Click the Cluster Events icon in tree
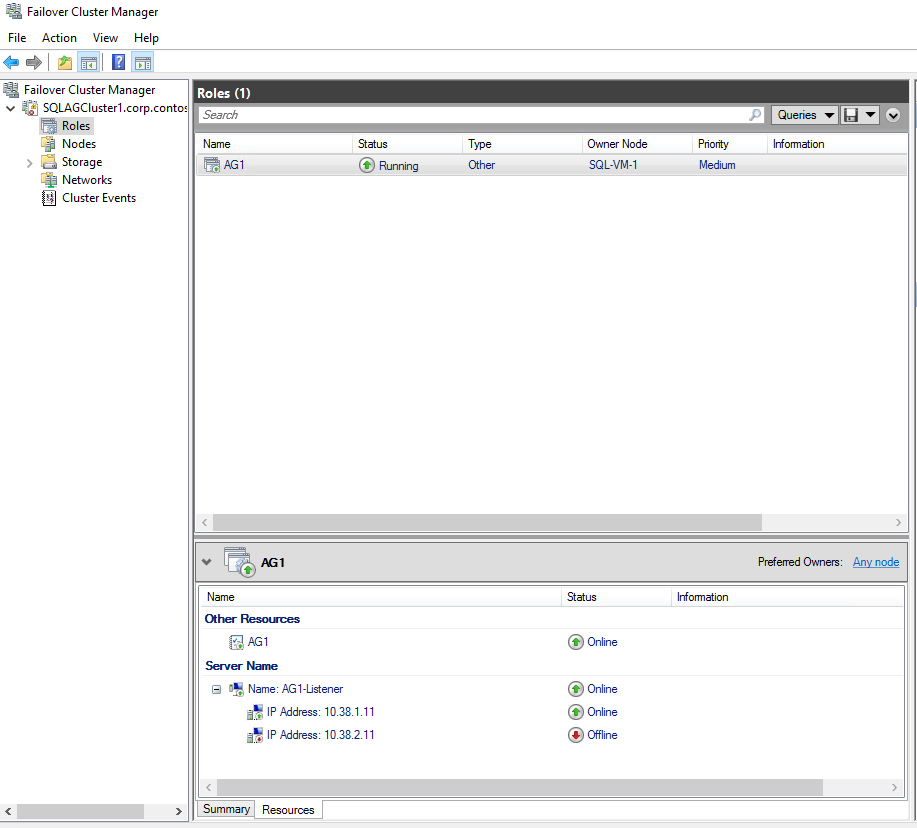Viewport: 917px width, 828px height. 49,198
